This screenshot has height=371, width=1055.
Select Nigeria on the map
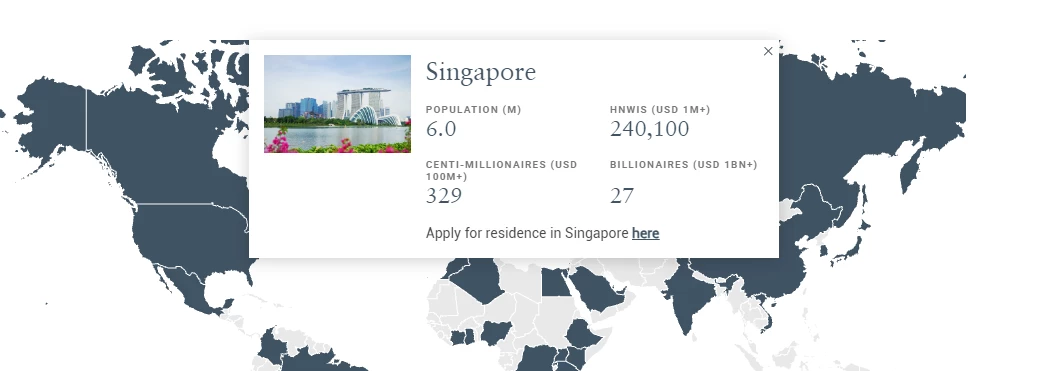497,331
